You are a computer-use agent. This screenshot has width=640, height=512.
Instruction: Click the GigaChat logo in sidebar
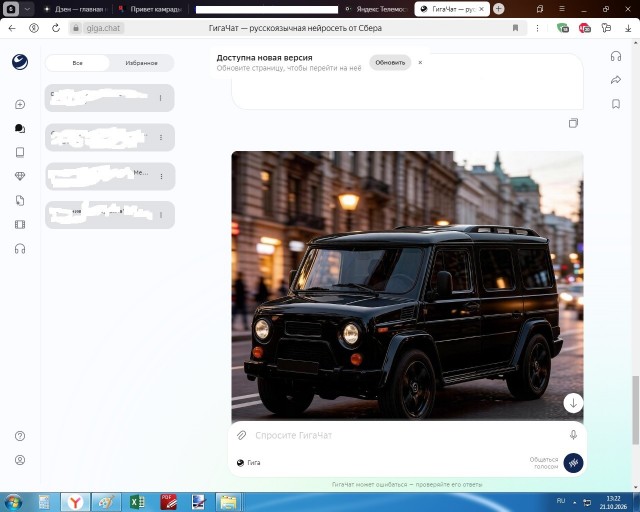pos(20,62)
